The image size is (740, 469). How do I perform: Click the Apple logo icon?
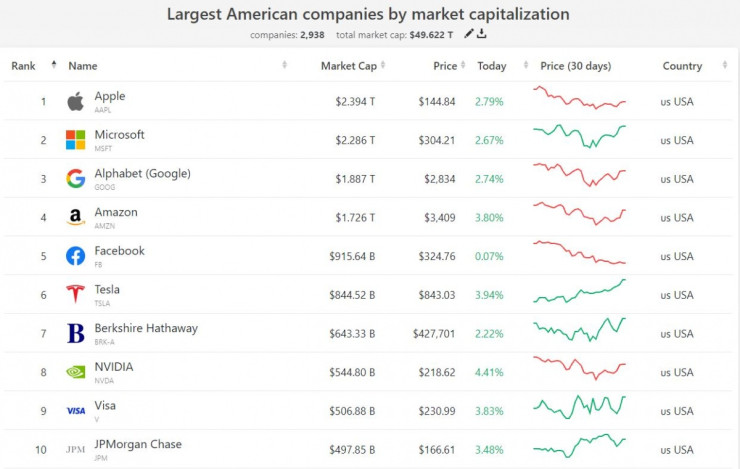75,101
